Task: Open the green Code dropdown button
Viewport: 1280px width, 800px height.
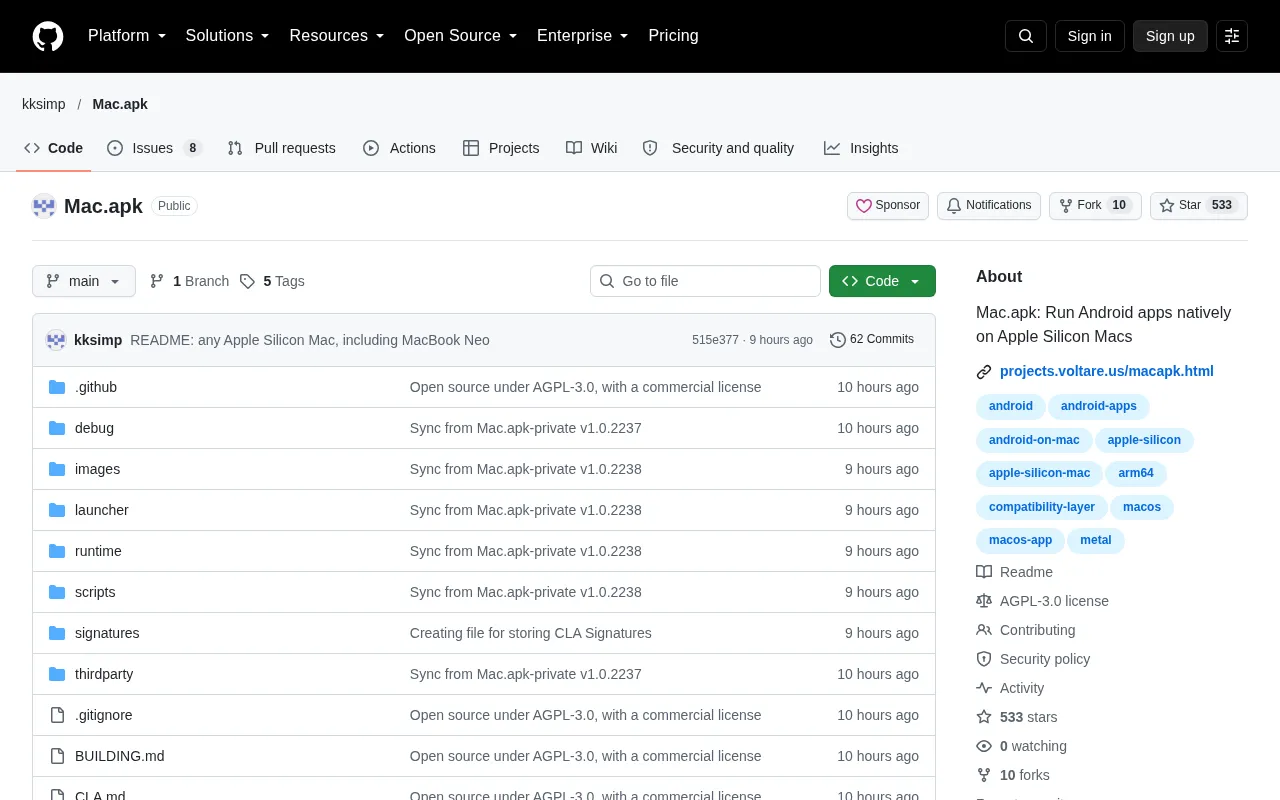Action: pyautogui.click(x=882, y=281)
